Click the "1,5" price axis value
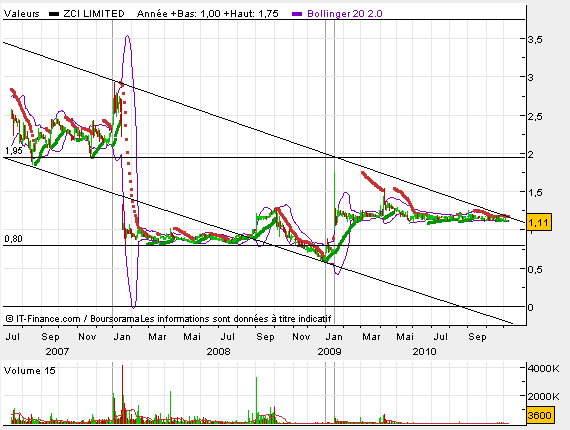Image resolution: width=570 pixels, height=430 pixels. (535, 192)
